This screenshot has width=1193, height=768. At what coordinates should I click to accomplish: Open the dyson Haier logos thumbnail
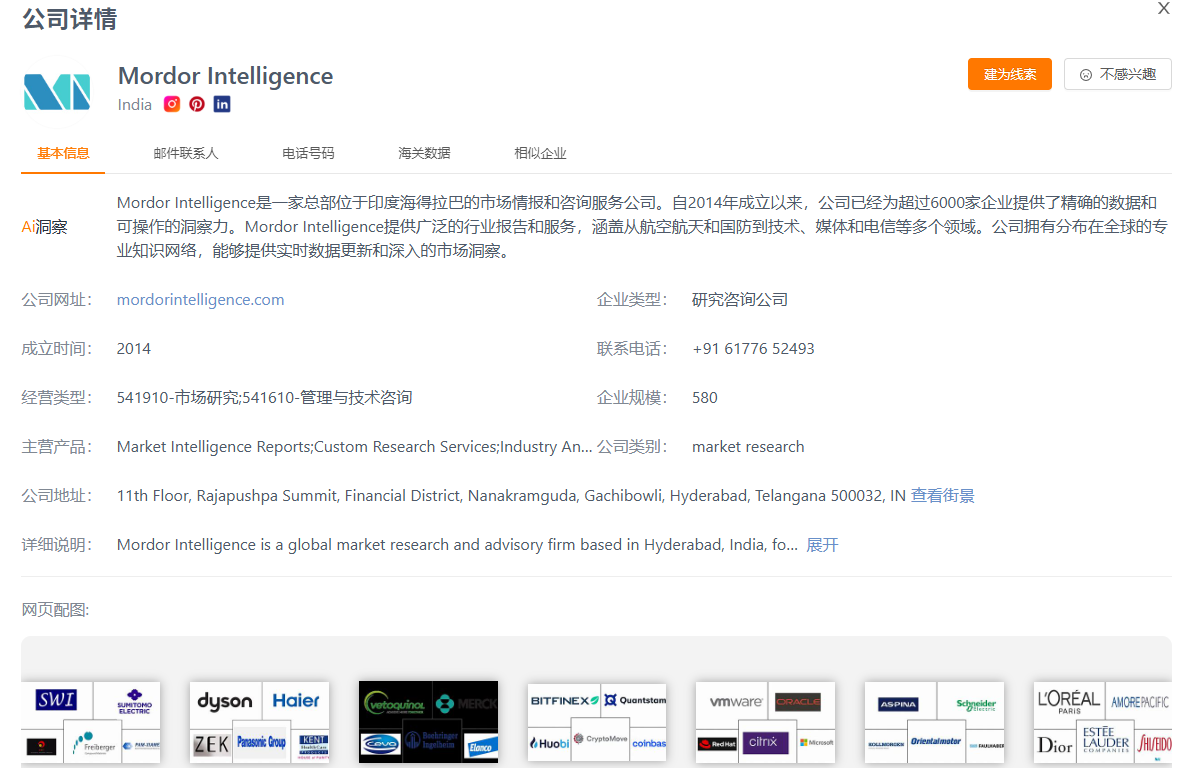click(x=259, y=722)
